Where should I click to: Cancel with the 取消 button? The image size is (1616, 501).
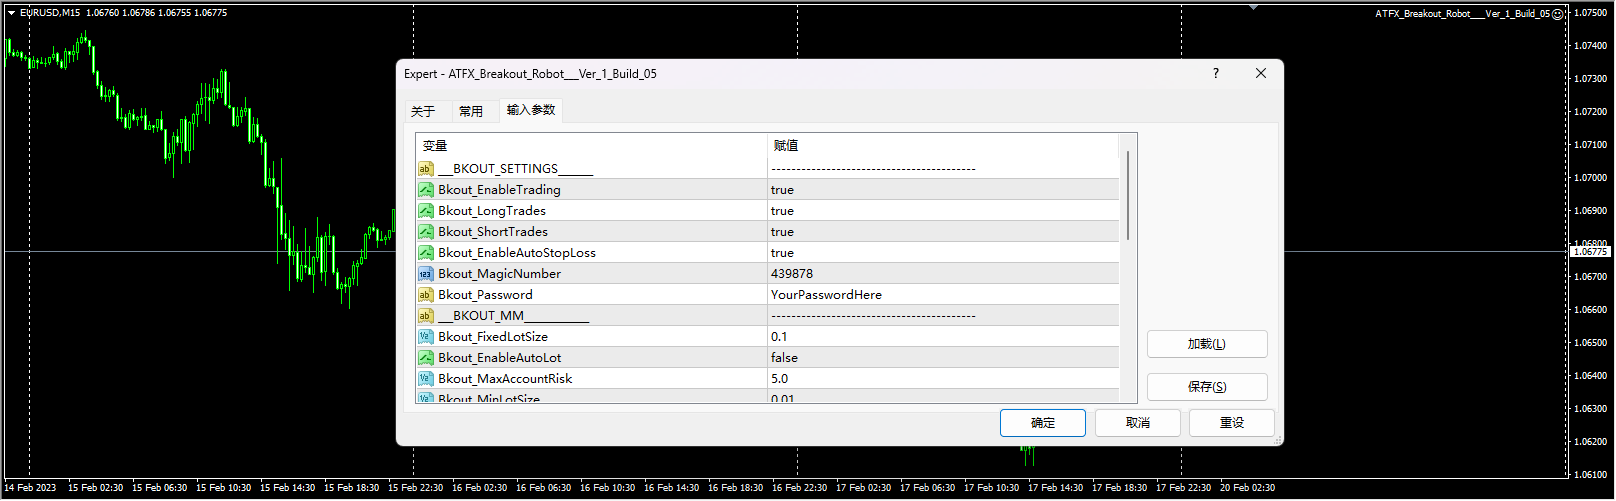click(x=1138, y=423)
